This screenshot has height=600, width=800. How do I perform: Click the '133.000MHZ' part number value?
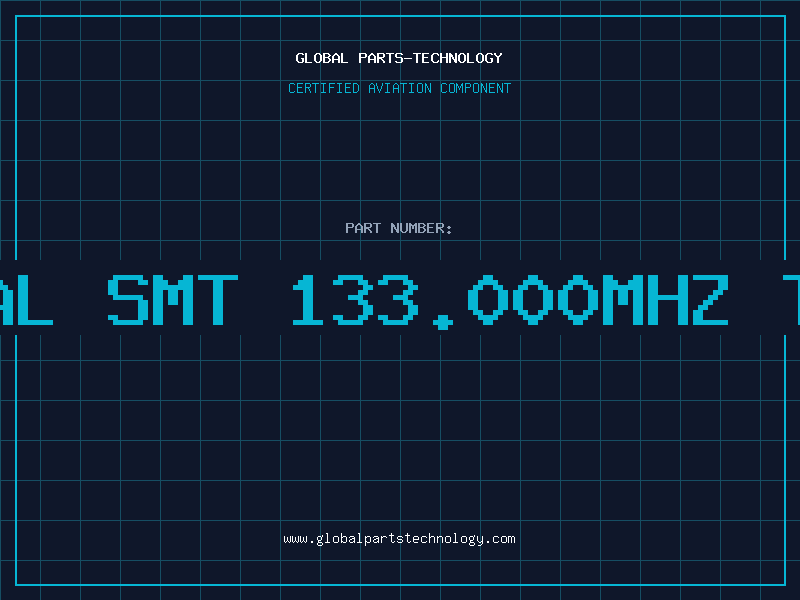point(510,301)
